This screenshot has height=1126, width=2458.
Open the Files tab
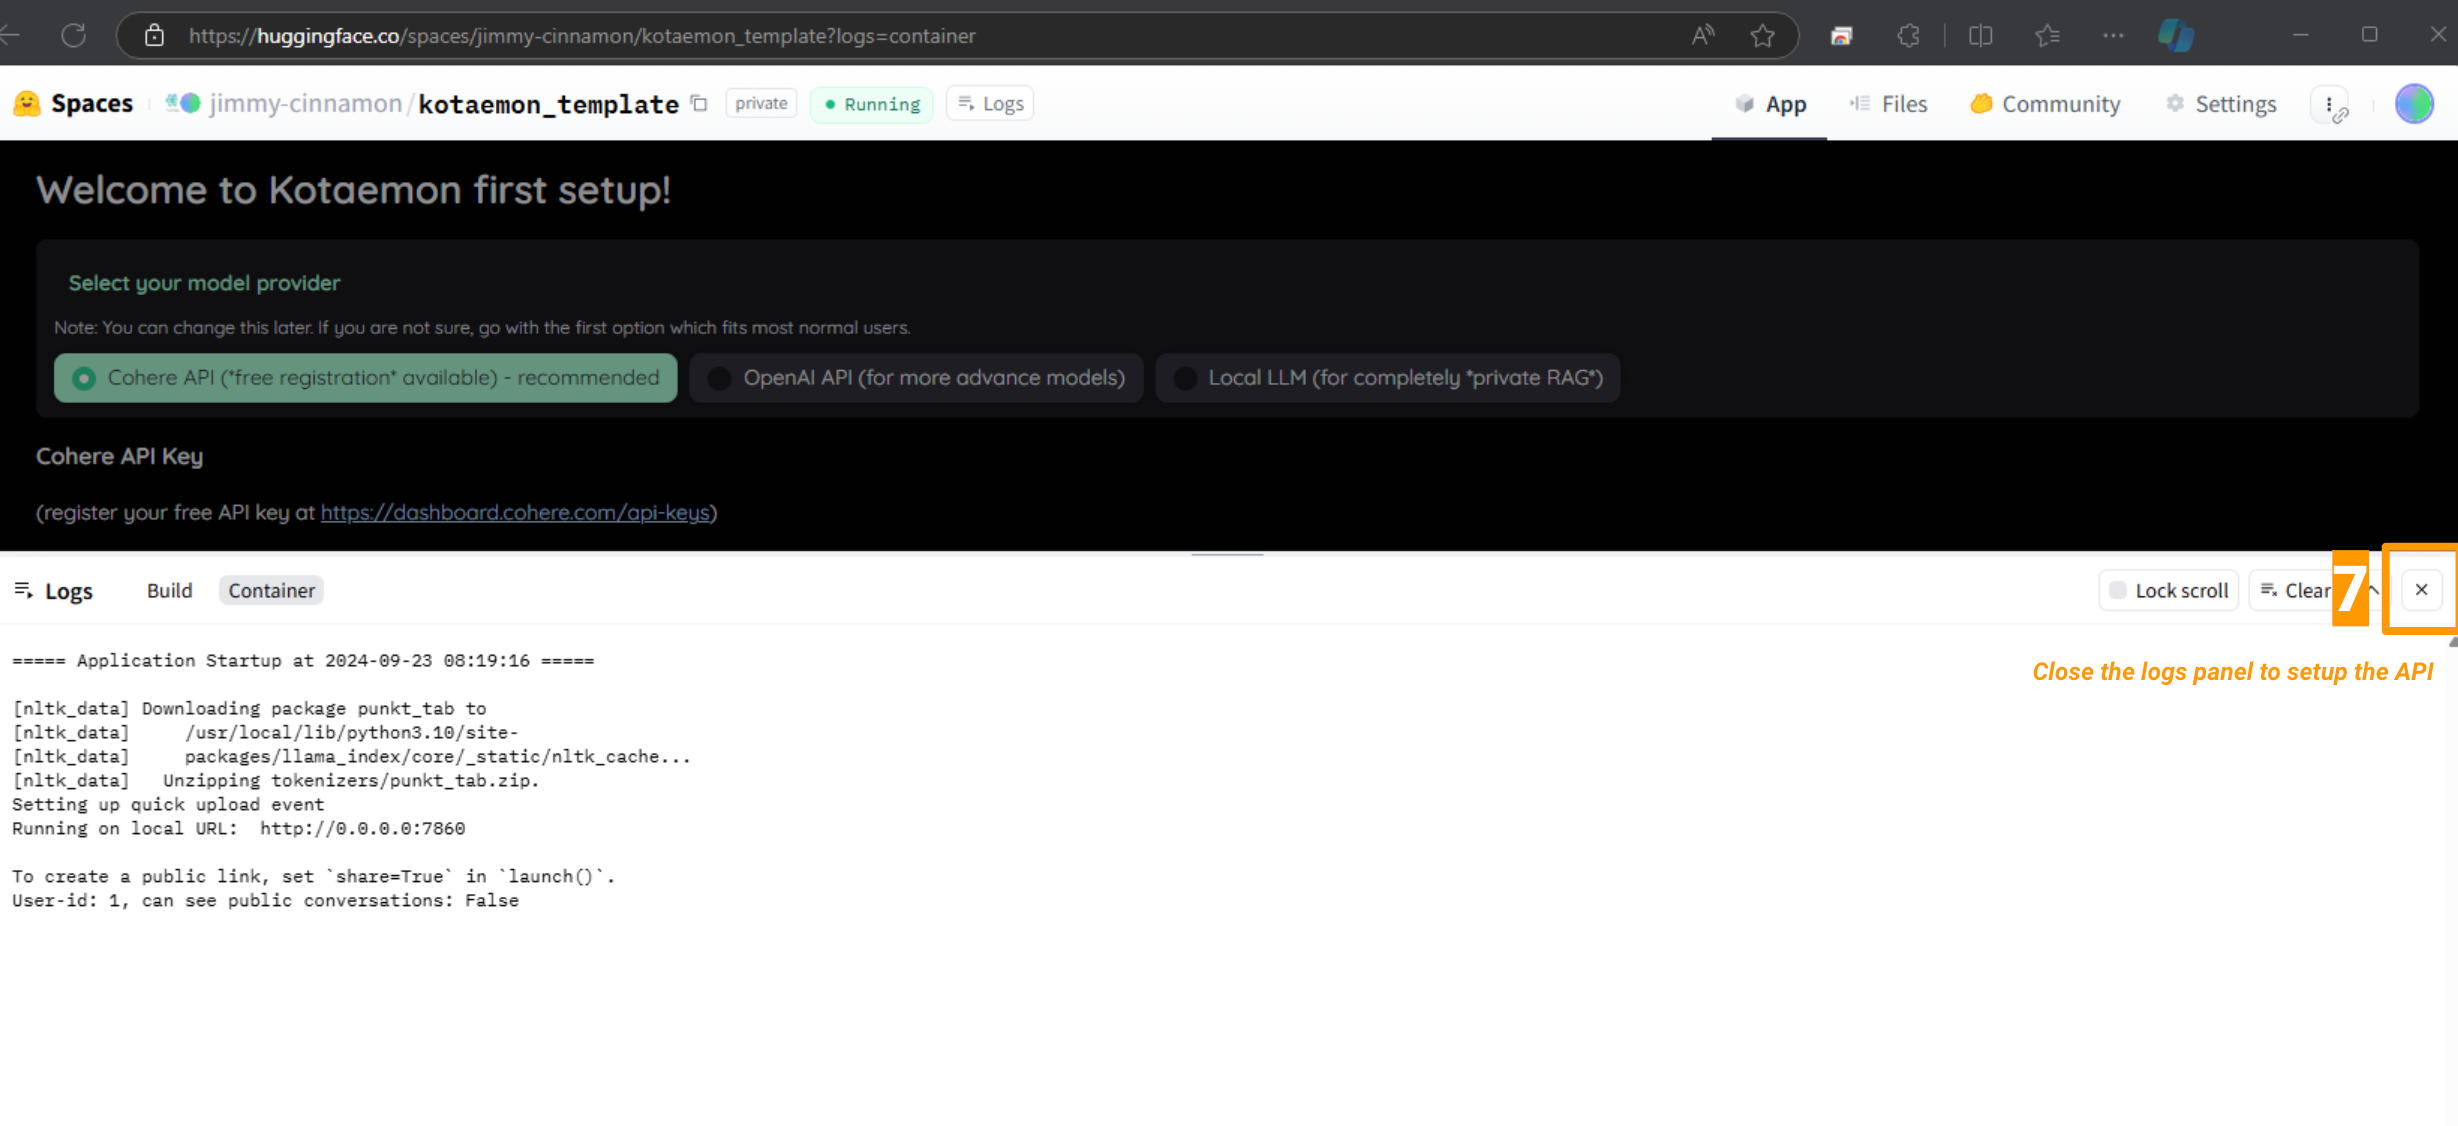1889,104
